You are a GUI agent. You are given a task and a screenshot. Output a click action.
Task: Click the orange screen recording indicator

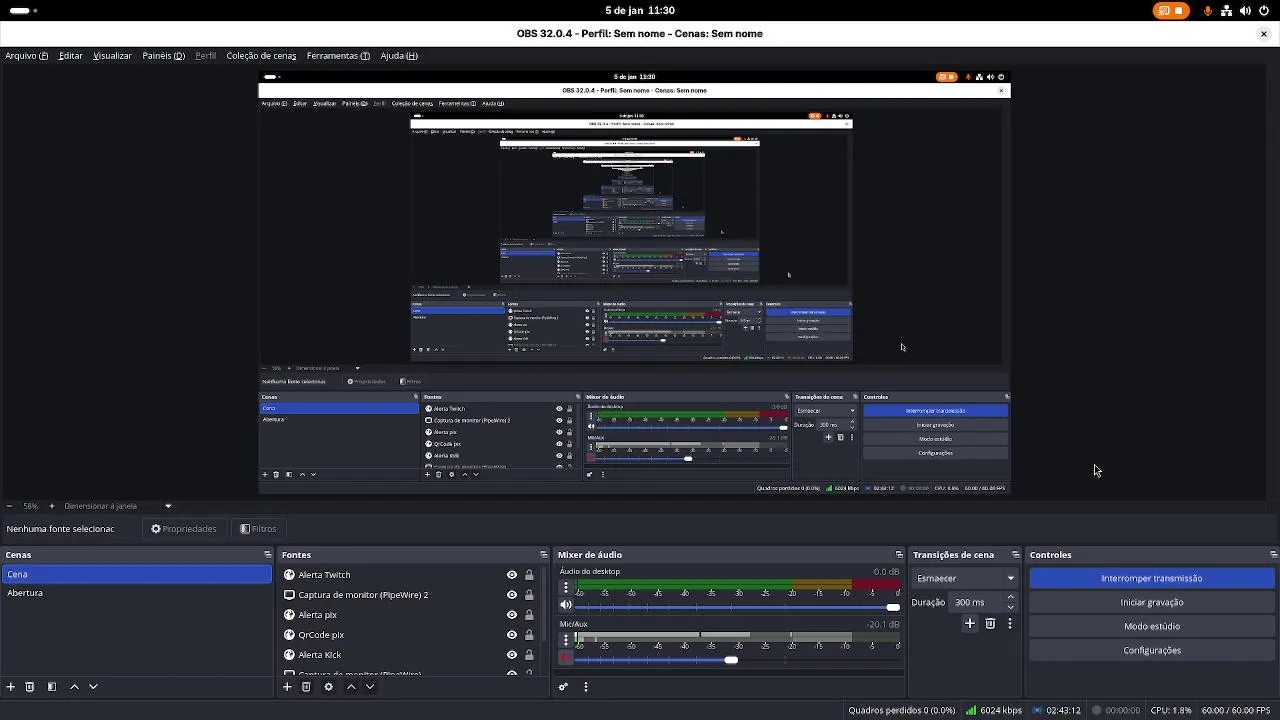point(1170,11)
